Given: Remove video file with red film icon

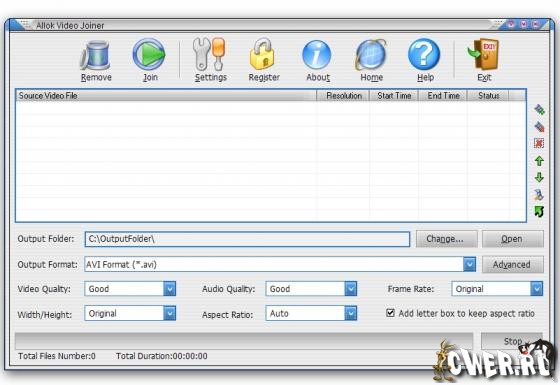Looking at the screenshot, I should [539, 127].
